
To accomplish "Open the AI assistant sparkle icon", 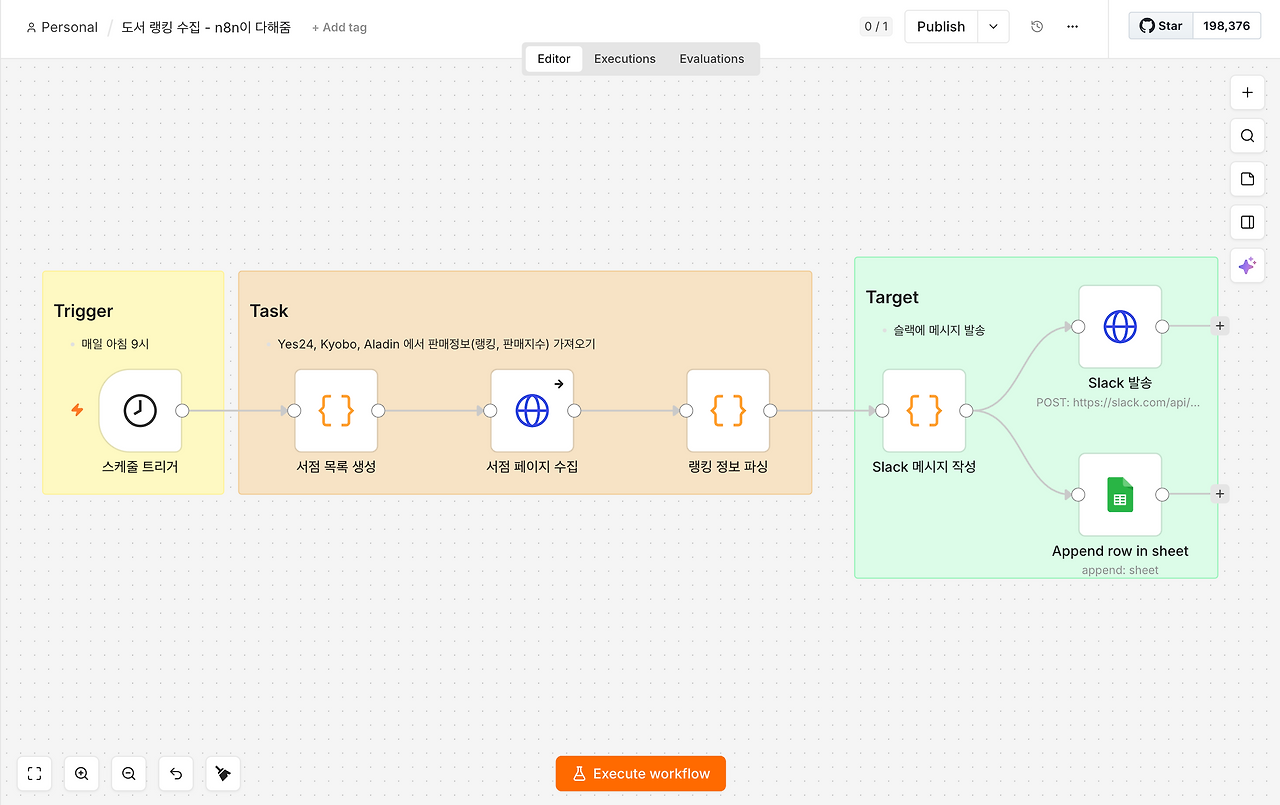I will click(x=1247, y=266).
